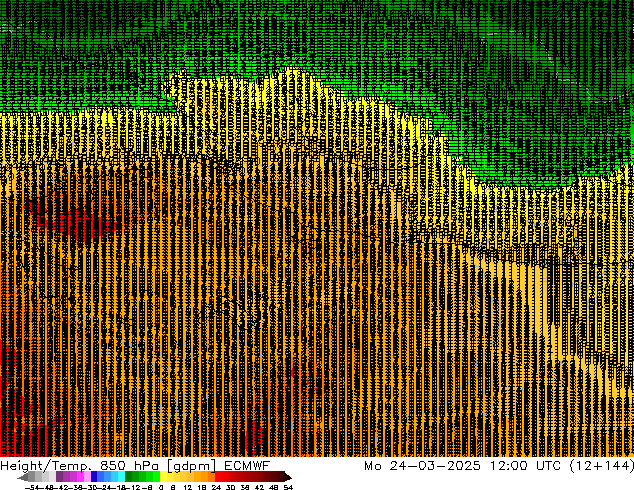Image resolution: width=634 pixels, height=490 pixels.
Task: Click the '12' legend scale label
Action: coord(188,488)
